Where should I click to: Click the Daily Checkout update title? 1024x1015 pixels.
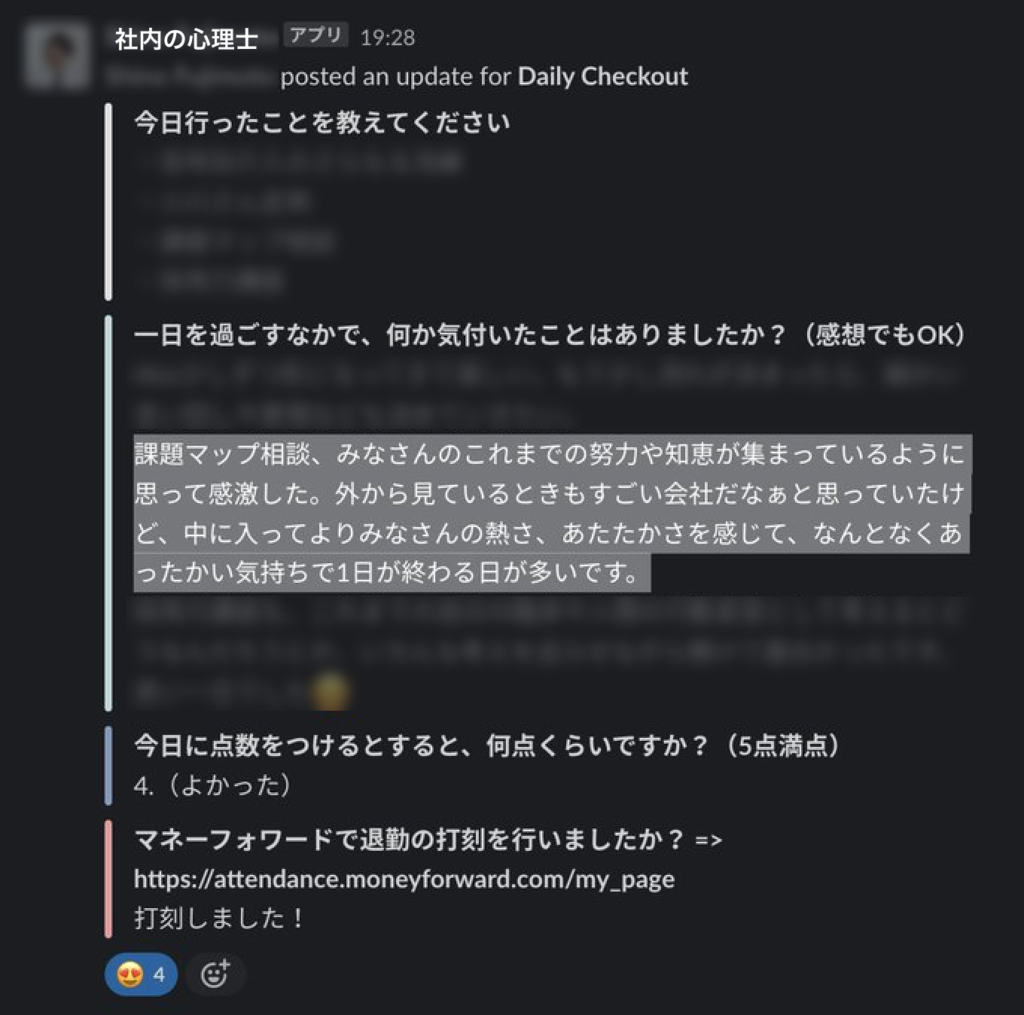coord(602,76)
